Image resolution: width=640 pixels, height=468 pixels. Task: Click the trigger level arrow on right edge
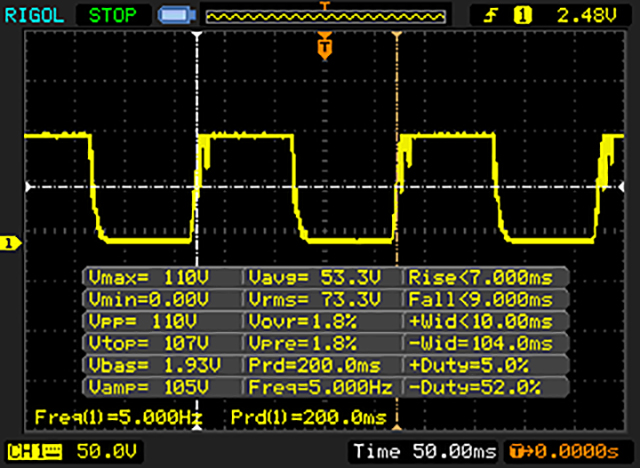[x=621, y=187]
